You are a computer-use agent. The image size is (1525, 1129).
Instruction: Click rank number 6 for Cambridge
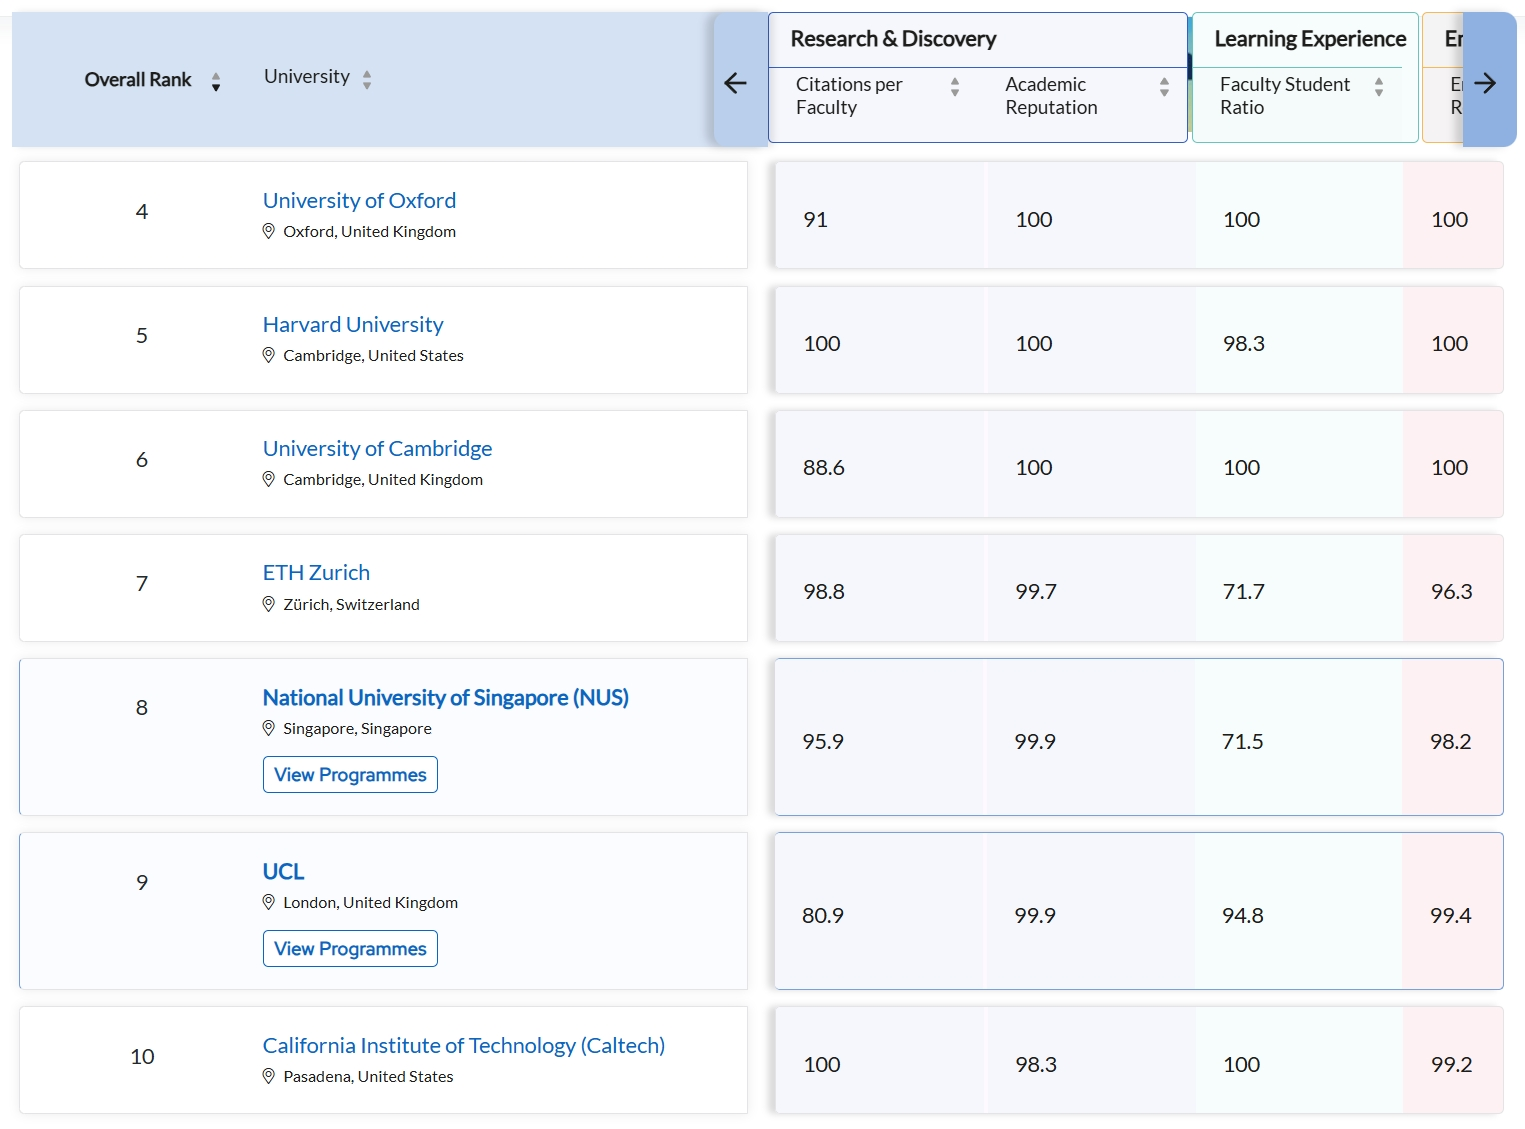[142, 459]
